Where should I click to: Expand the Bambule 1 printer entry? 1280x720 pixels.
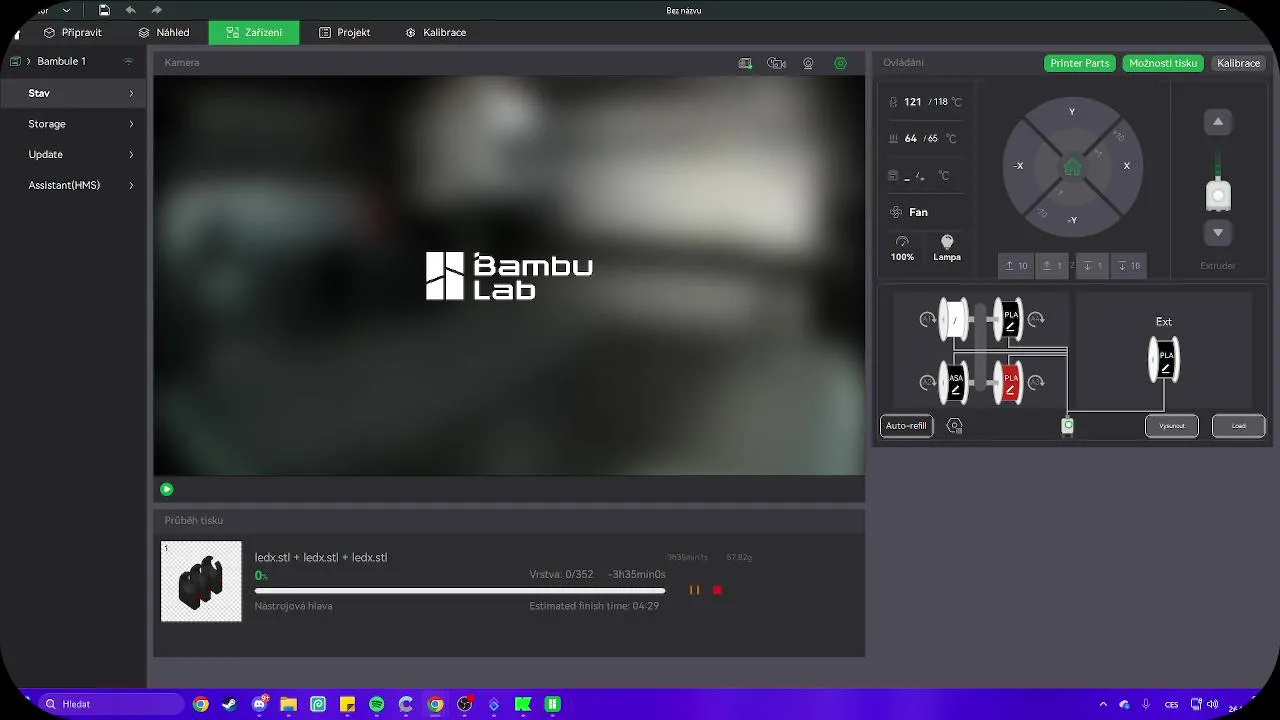pyautogui.click(x=28, y=62)
